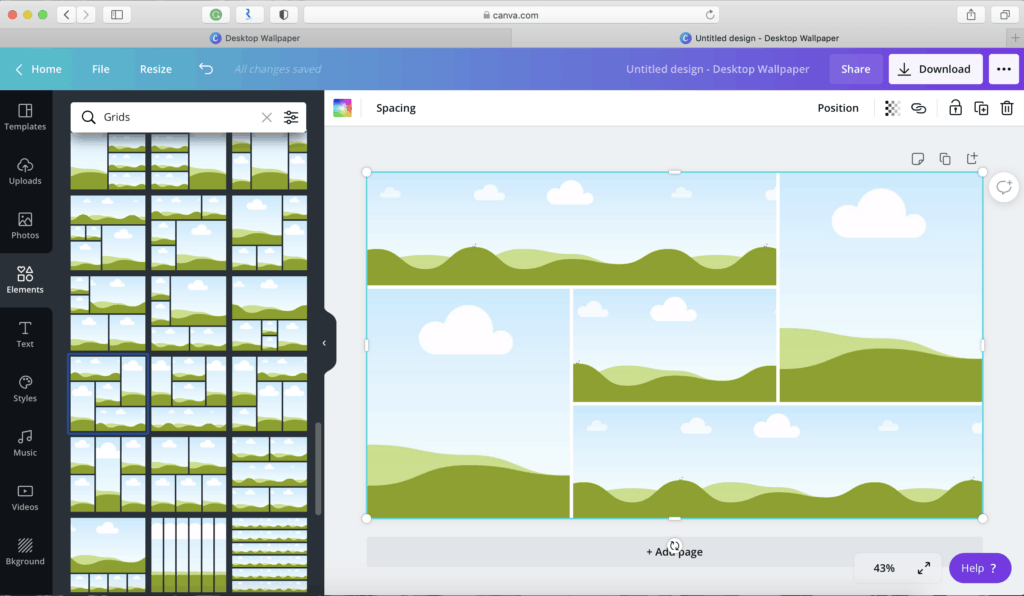This screenshot has width=1024, height=596.
Task: Click the undo arrow in header
Action: [206, 69]
